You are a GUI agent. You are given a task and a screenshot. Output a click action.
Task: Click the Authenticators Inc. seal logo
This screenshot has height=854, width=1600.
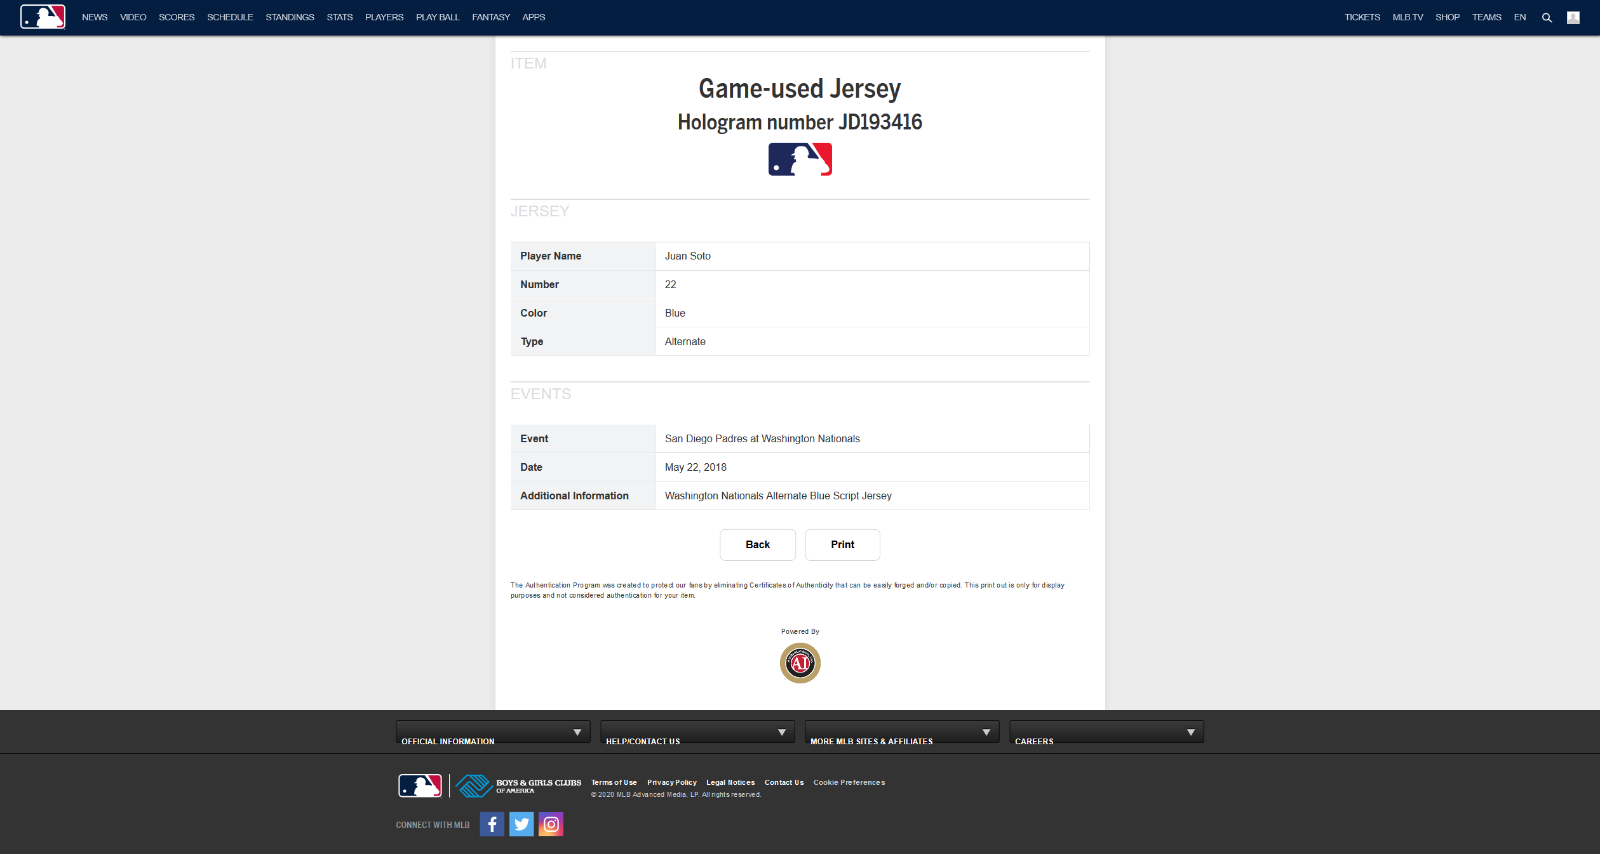click(800, 663)
